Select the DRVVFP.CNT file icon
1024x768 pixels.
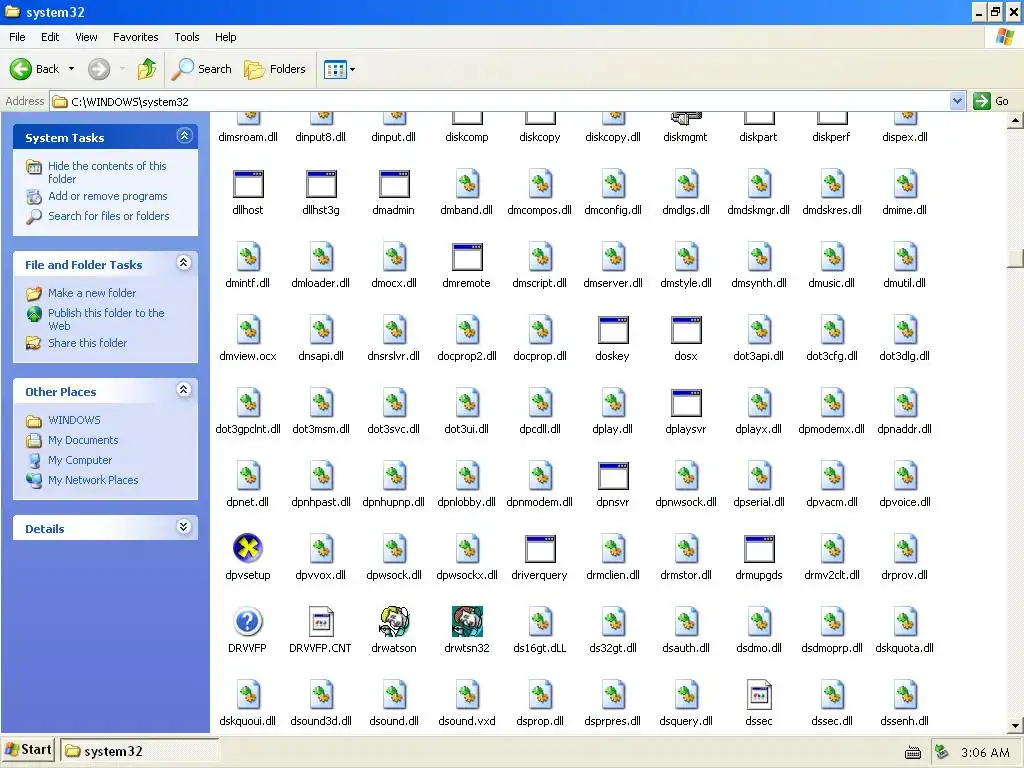click(x=321, y=622)
